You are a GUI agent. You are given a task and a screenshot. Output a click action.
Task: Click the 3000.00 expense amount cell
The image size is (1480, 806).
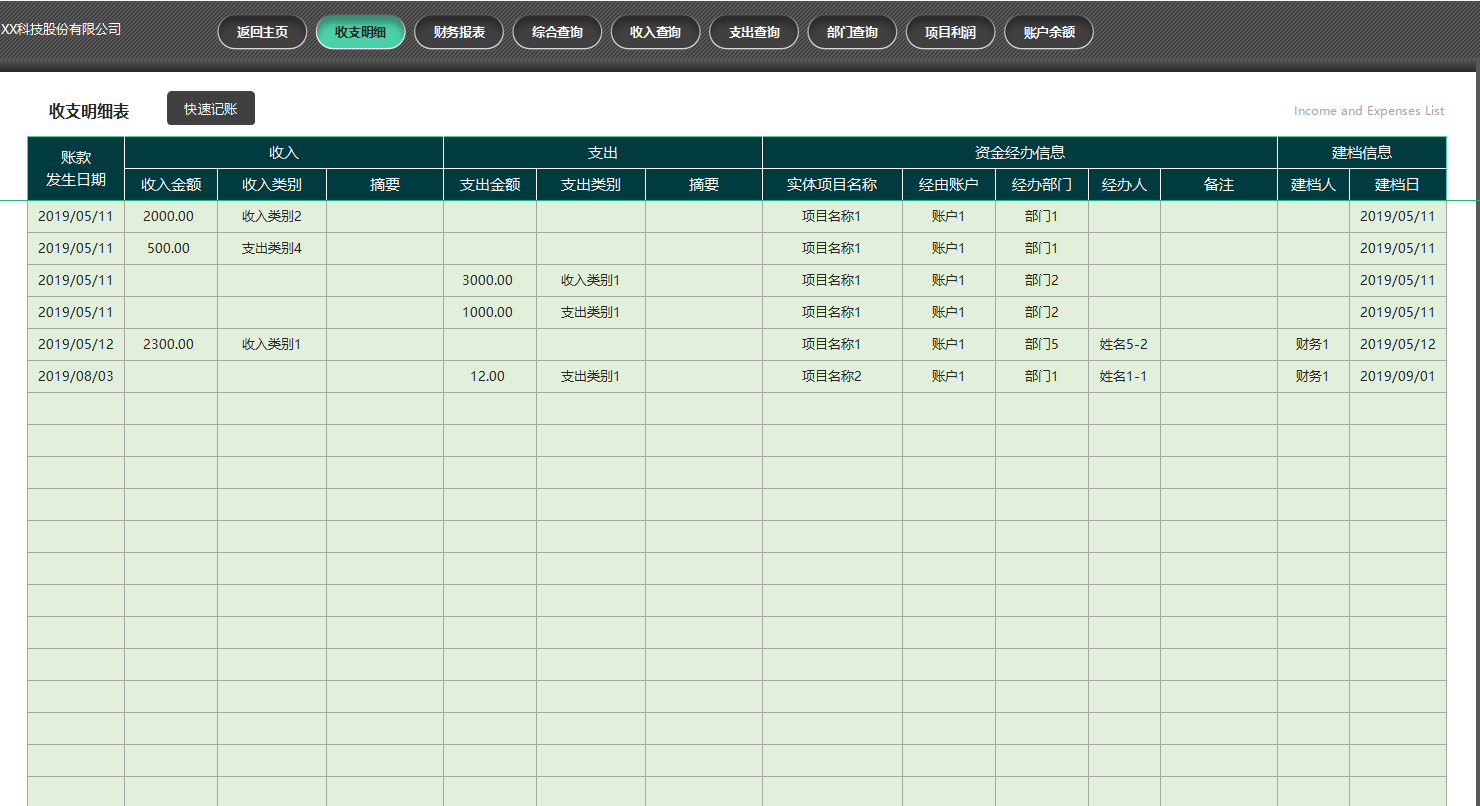click(488, 280)
